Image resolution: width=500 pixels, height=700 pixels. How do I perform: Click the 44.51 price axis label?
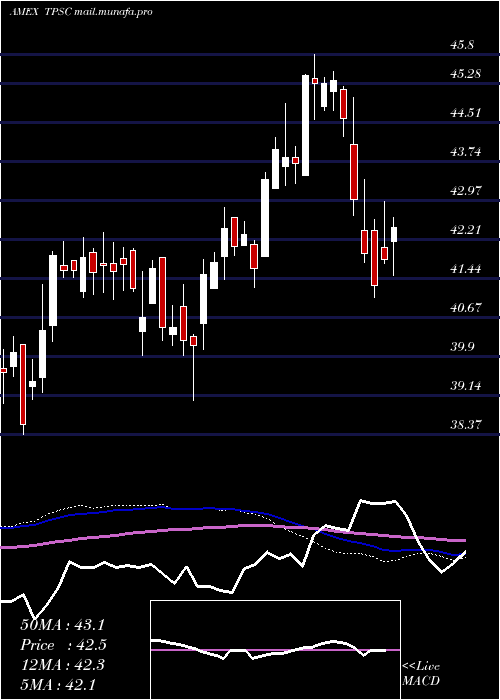pos(466,112)
